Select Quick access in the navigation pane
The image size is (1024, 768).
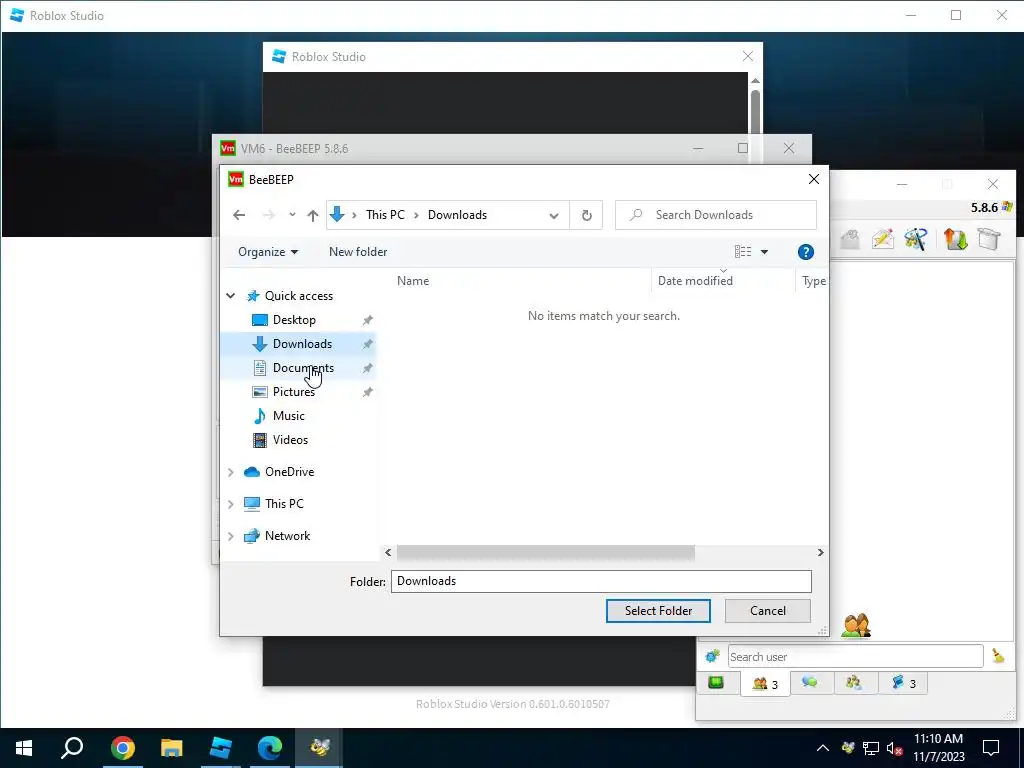tap(298, 296)
